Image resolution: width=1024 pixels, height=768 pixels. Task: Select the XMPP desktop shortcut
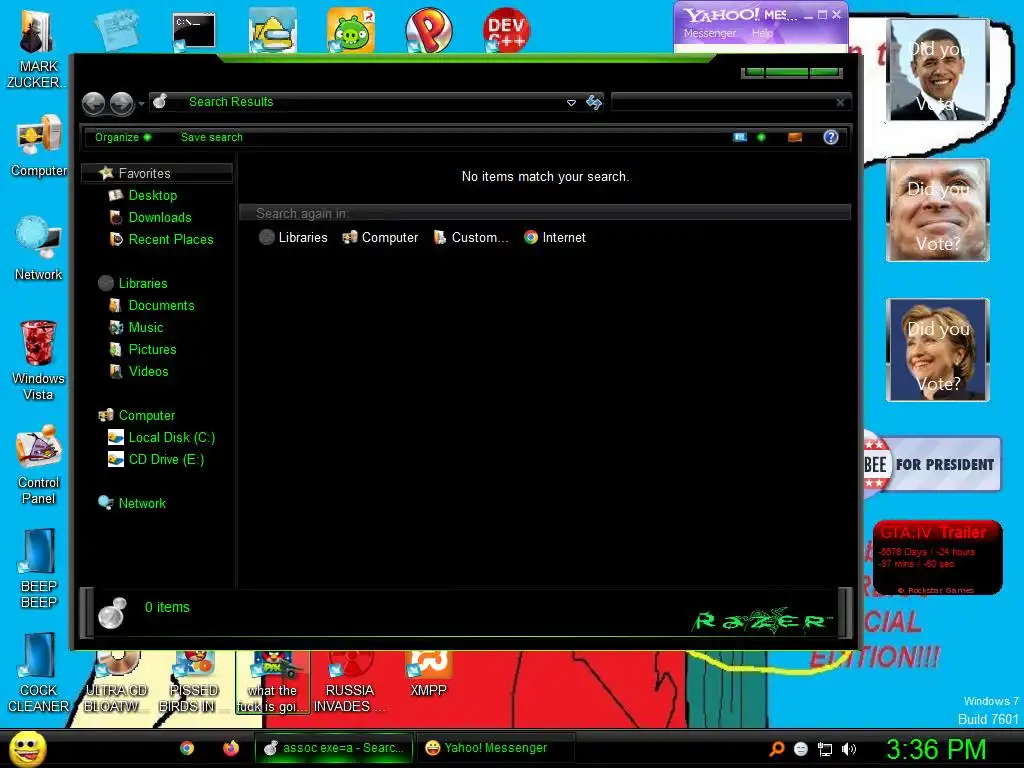coord(428,674)
